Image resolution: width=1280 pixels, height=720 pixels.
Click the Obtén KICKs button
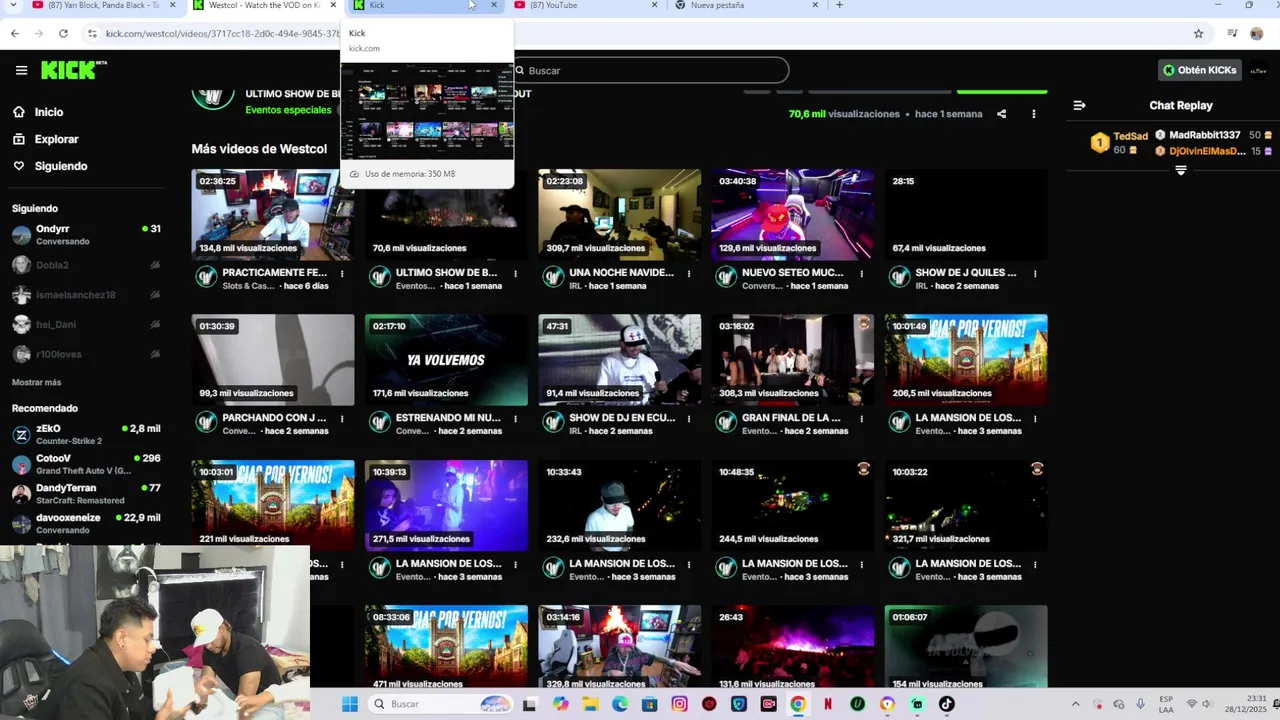[1200, 70]
